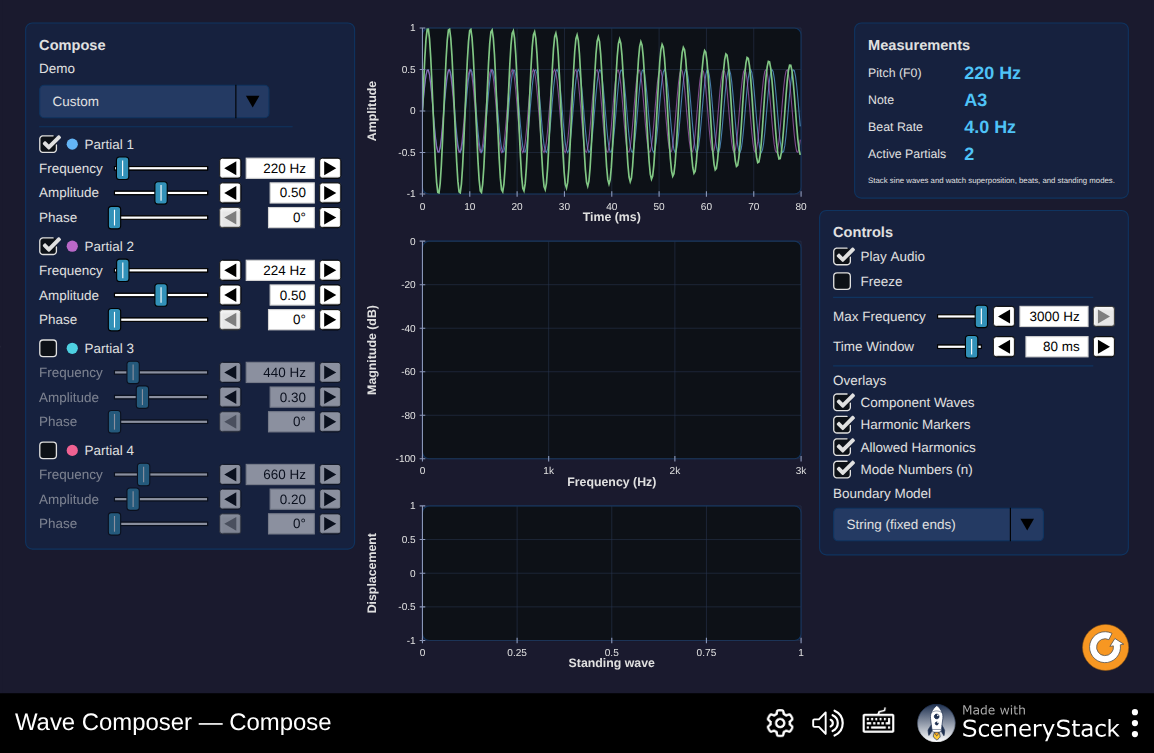Click Partial 2 frequency value 224 Hz
The height and width of the screenshot is (753, 1154).
280,271
